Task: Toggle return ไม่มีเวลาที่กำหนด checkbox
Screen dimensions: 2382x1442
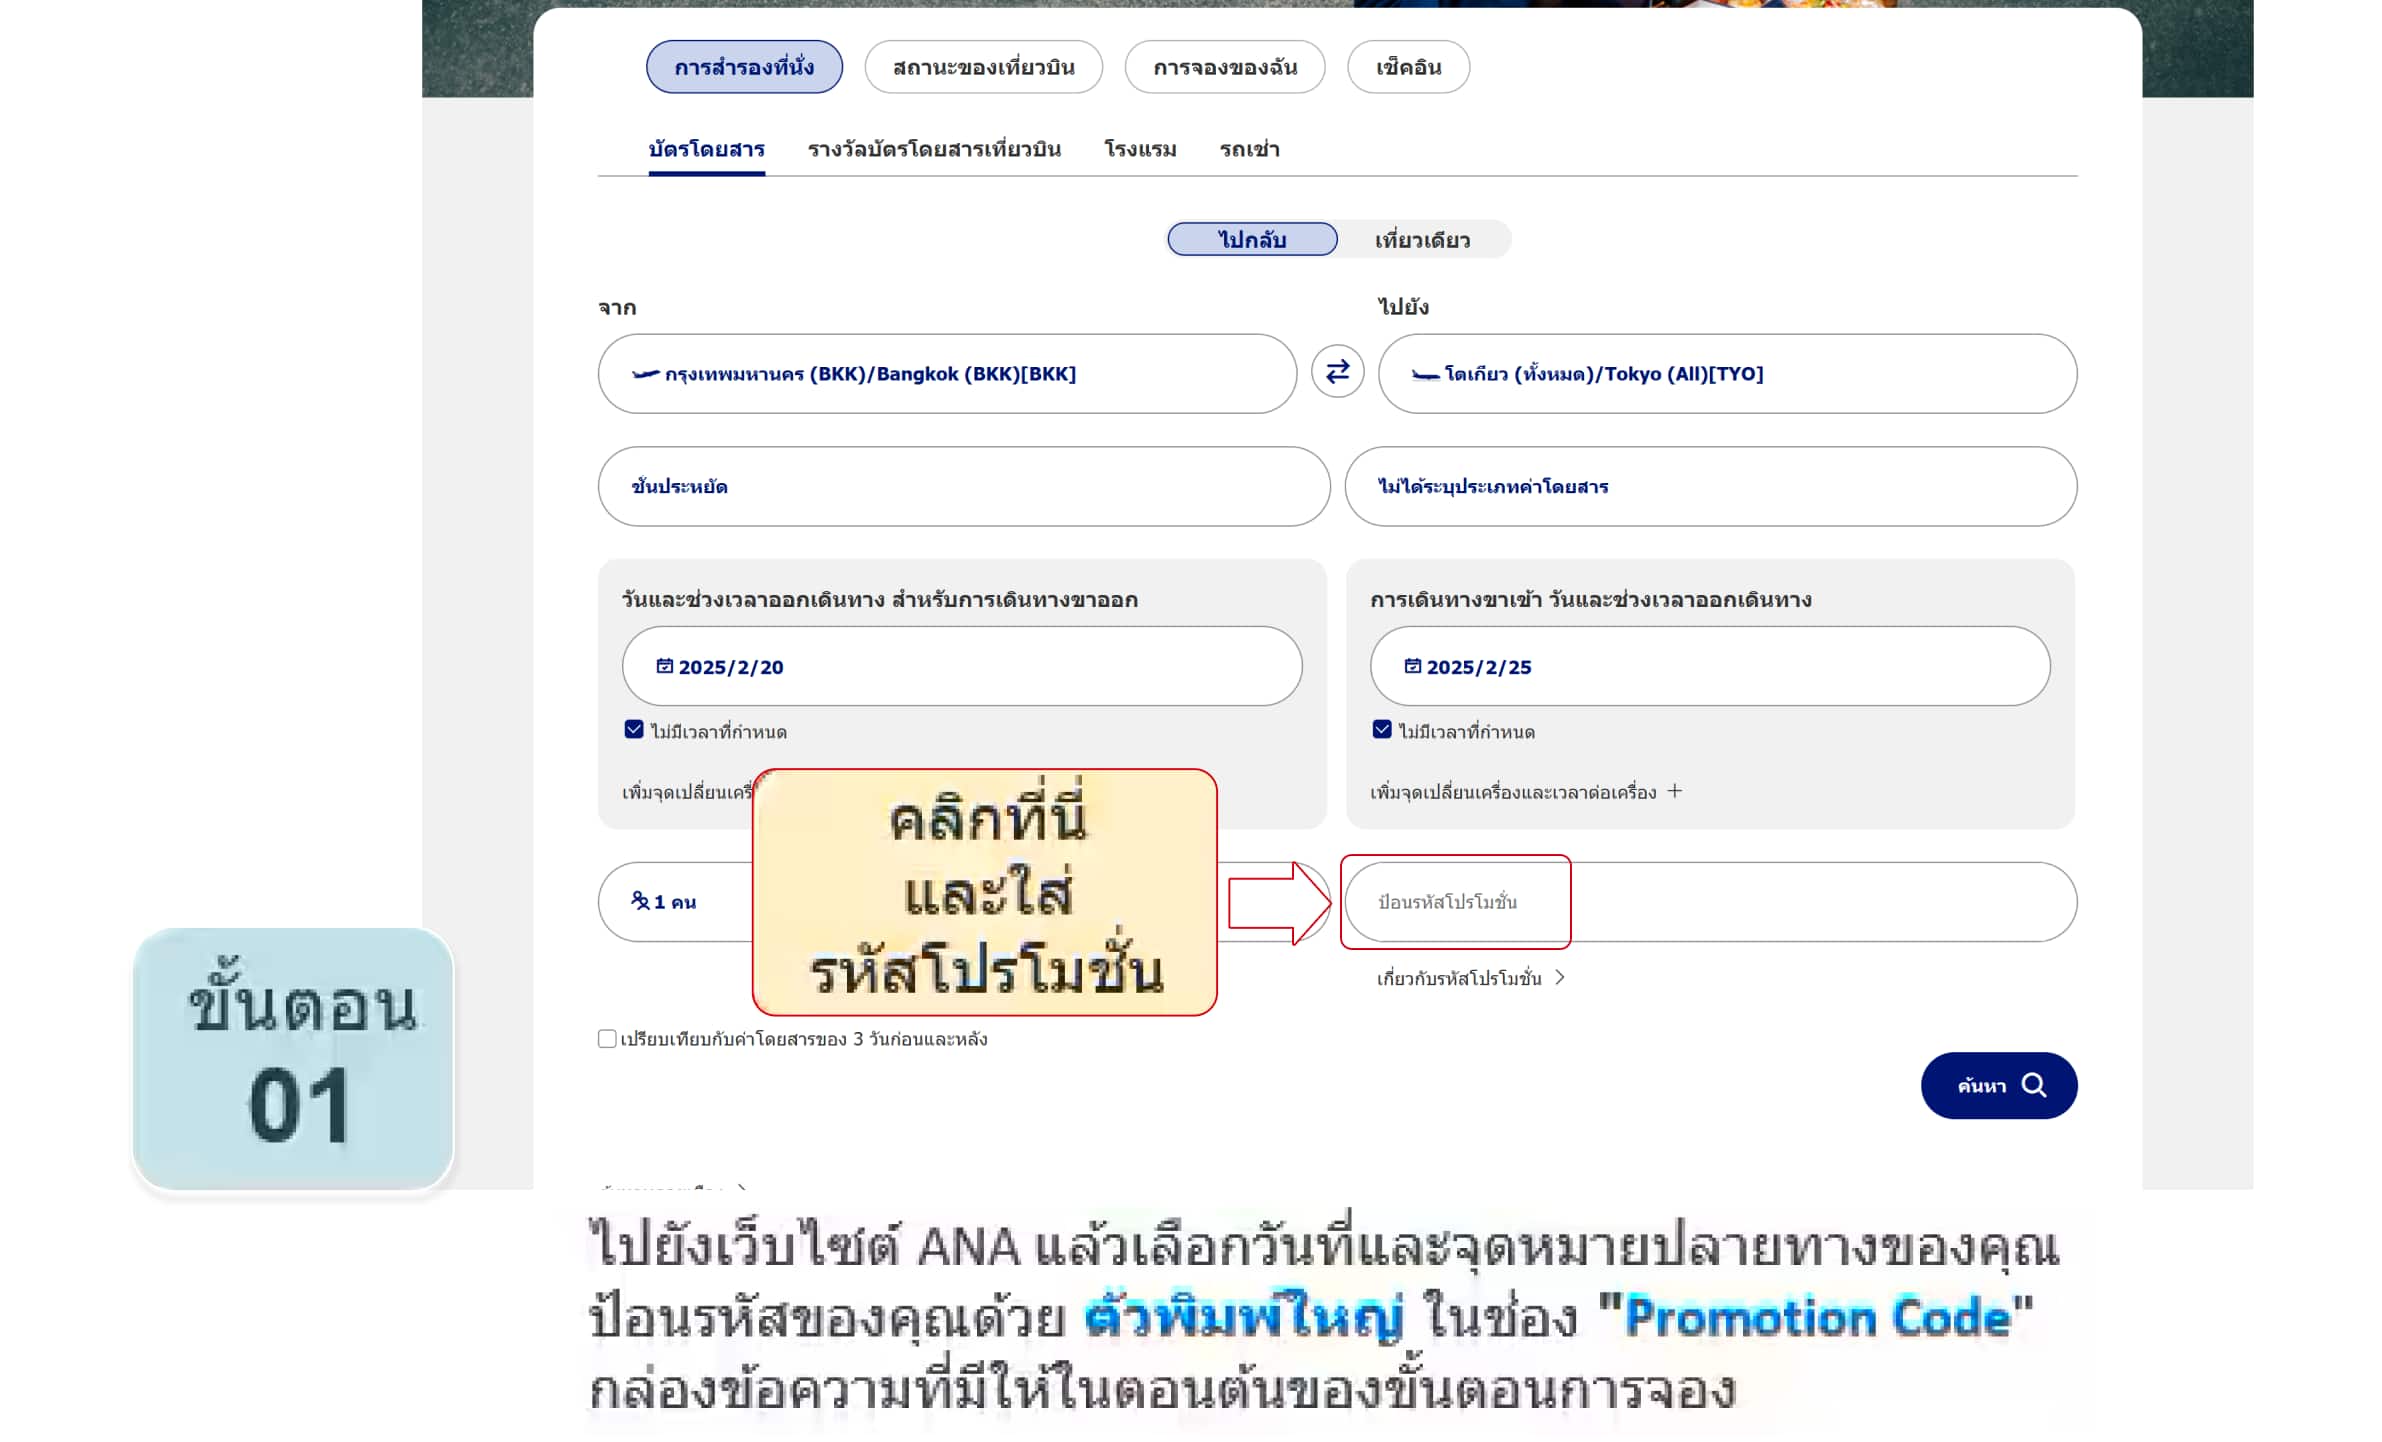Action: click(x=1382, y=729)
